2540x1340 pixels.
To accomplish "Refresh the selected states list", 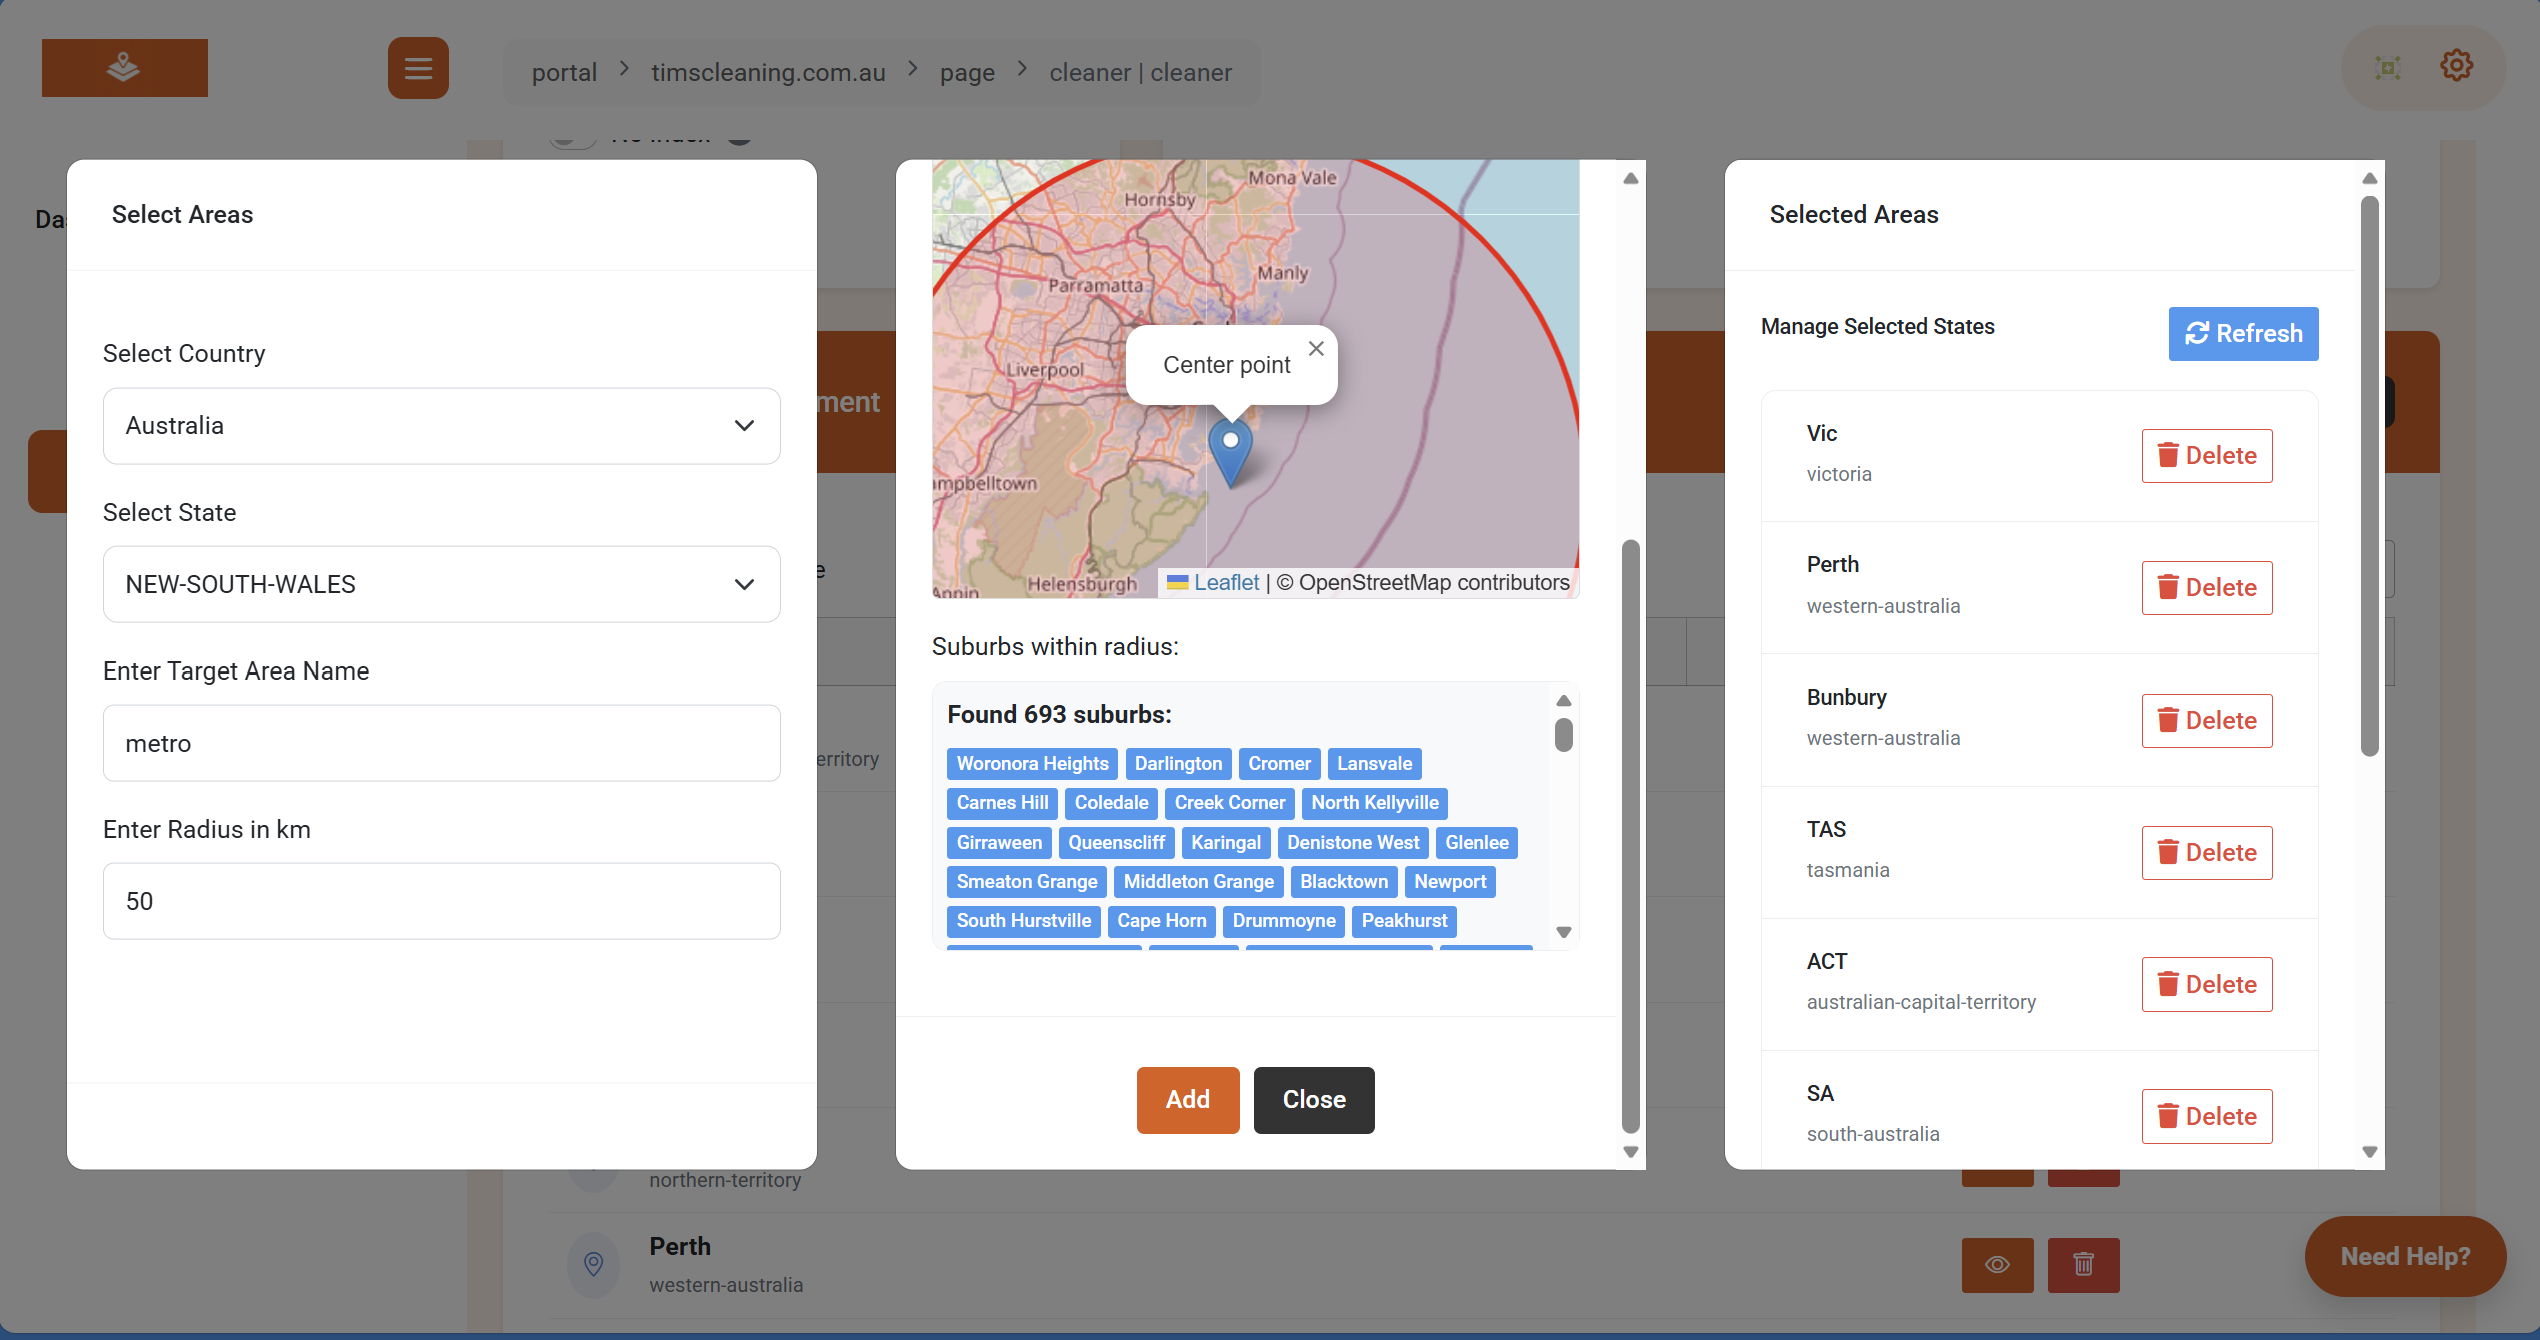I will (2243, 333).
